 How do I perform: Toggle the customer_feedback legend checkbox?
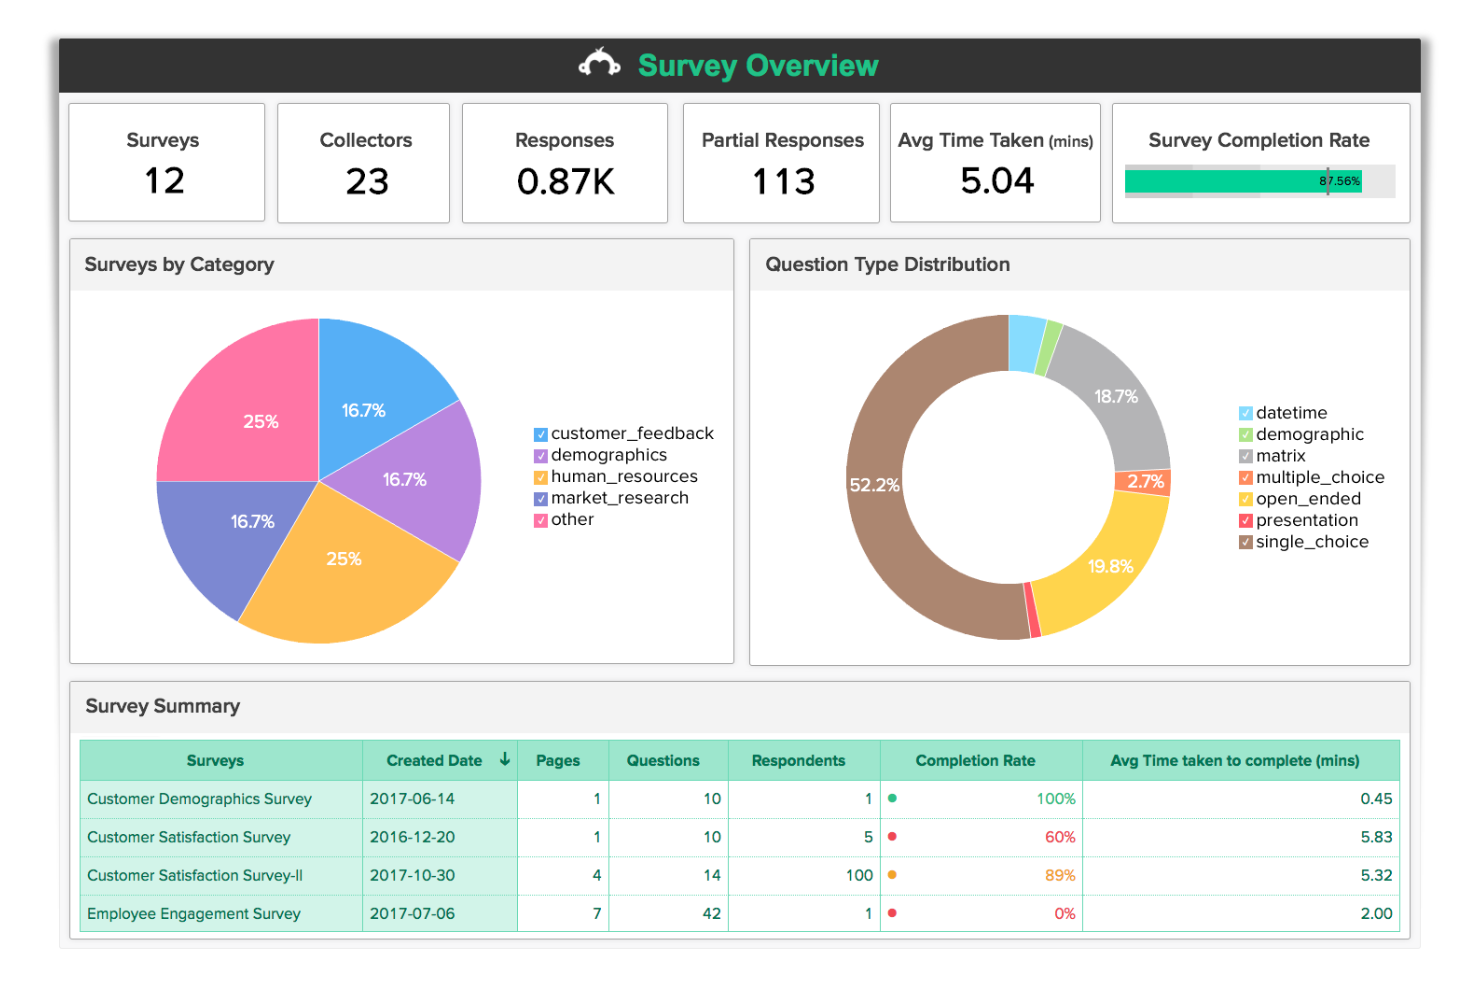[540, 433]
